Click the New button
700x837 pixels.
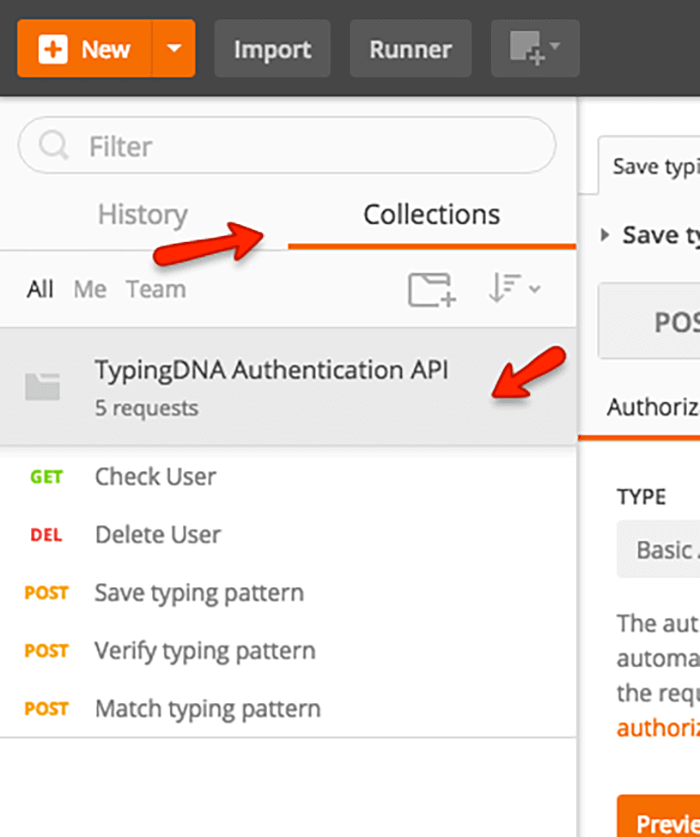84,49
